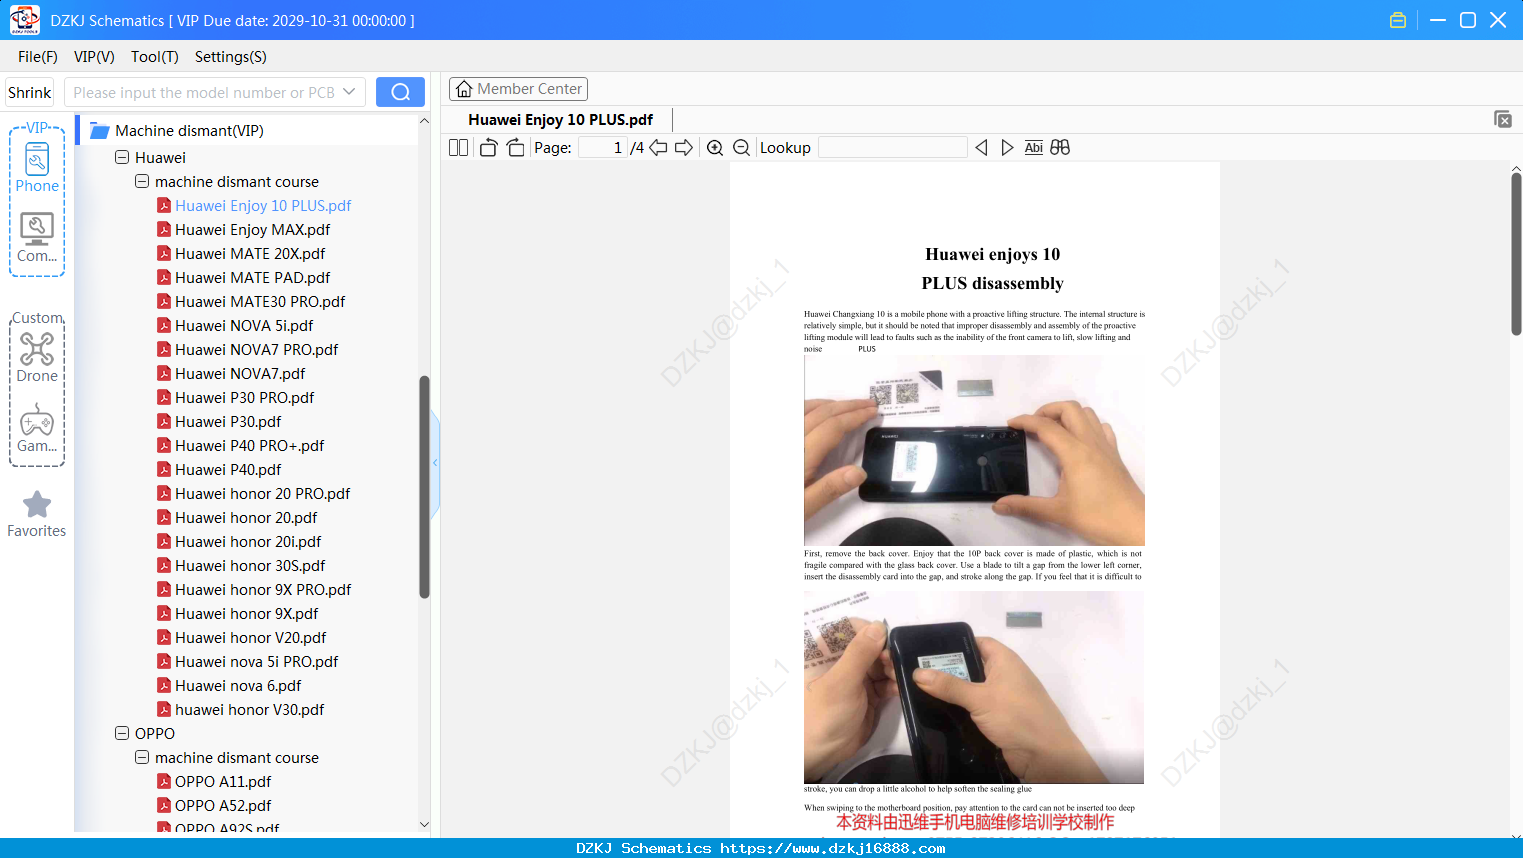The image size is (1523, 858).
Task: Go to previous page arrow
Action: (658, 148)
